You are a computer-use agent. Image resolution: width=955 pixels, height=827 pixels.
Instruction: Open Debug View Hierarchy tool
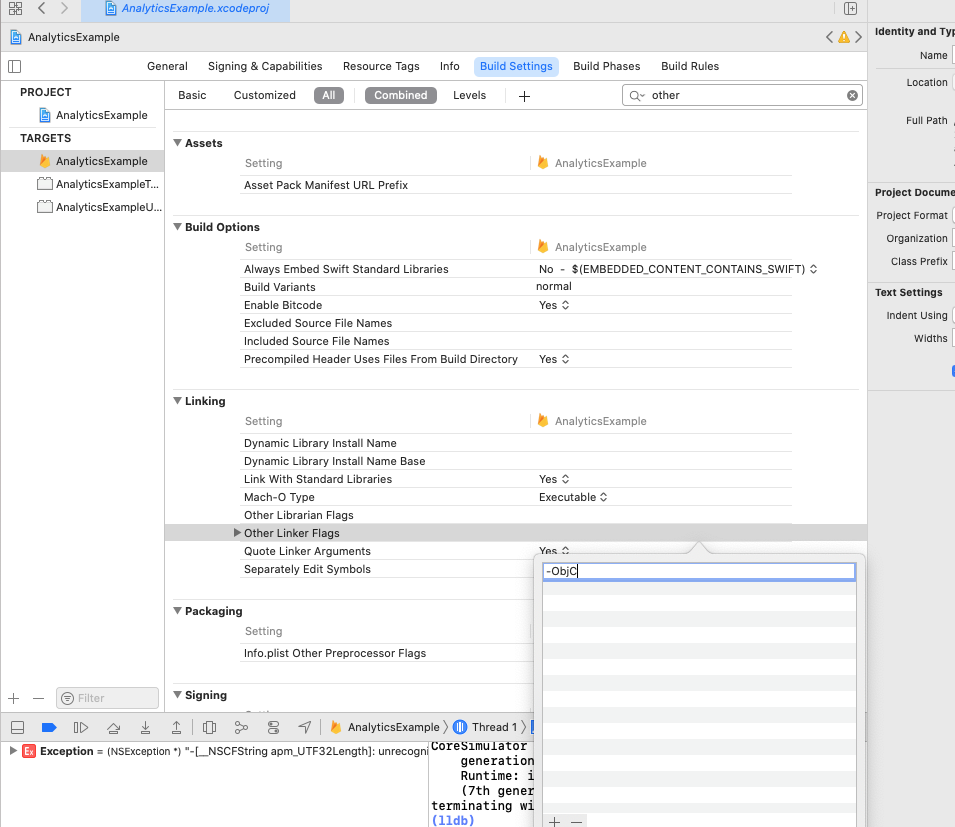pos(209,727)
